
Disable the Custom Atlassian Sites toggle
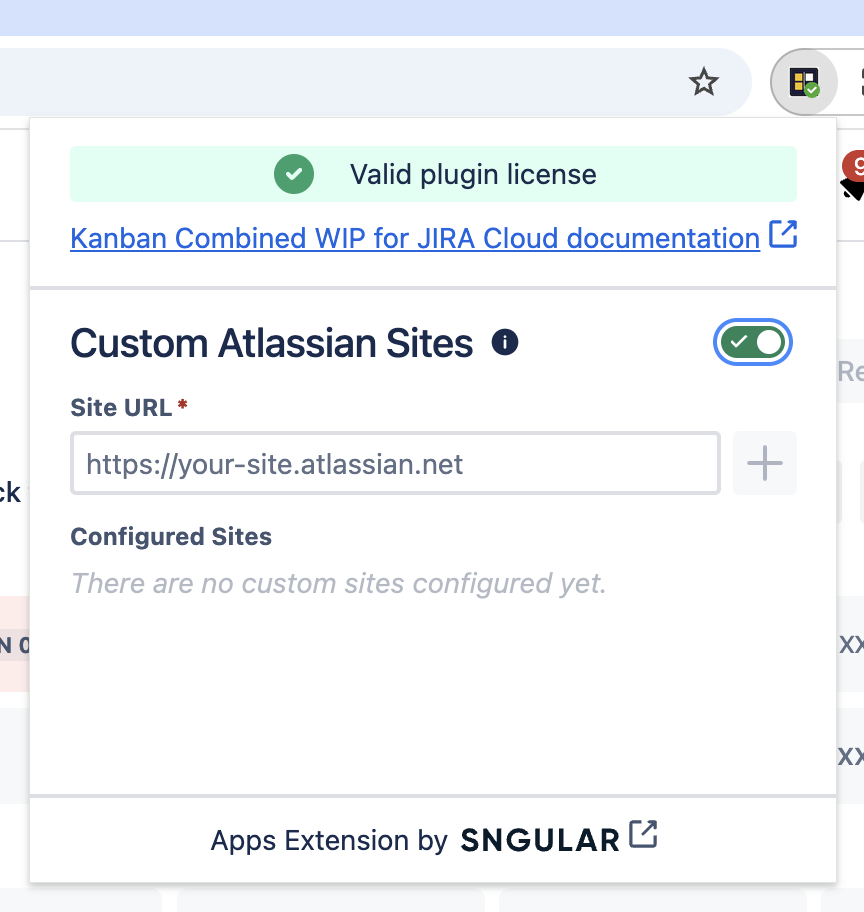click(754, 342)
